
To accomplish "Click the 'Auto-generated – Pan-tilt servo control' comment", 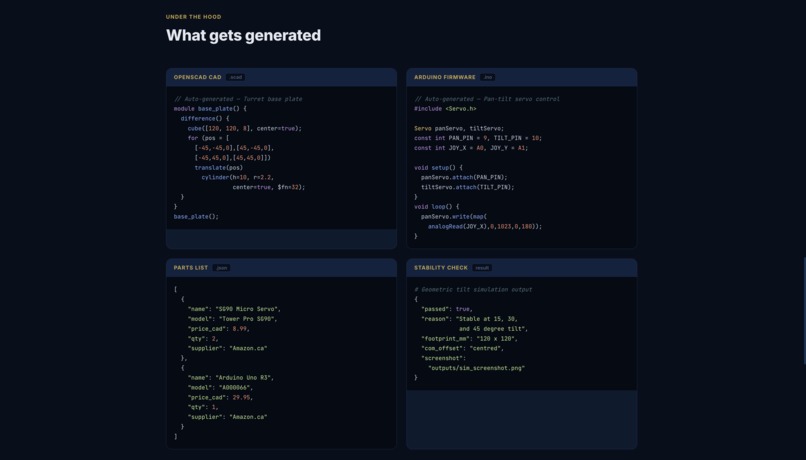I will [487, 99].
